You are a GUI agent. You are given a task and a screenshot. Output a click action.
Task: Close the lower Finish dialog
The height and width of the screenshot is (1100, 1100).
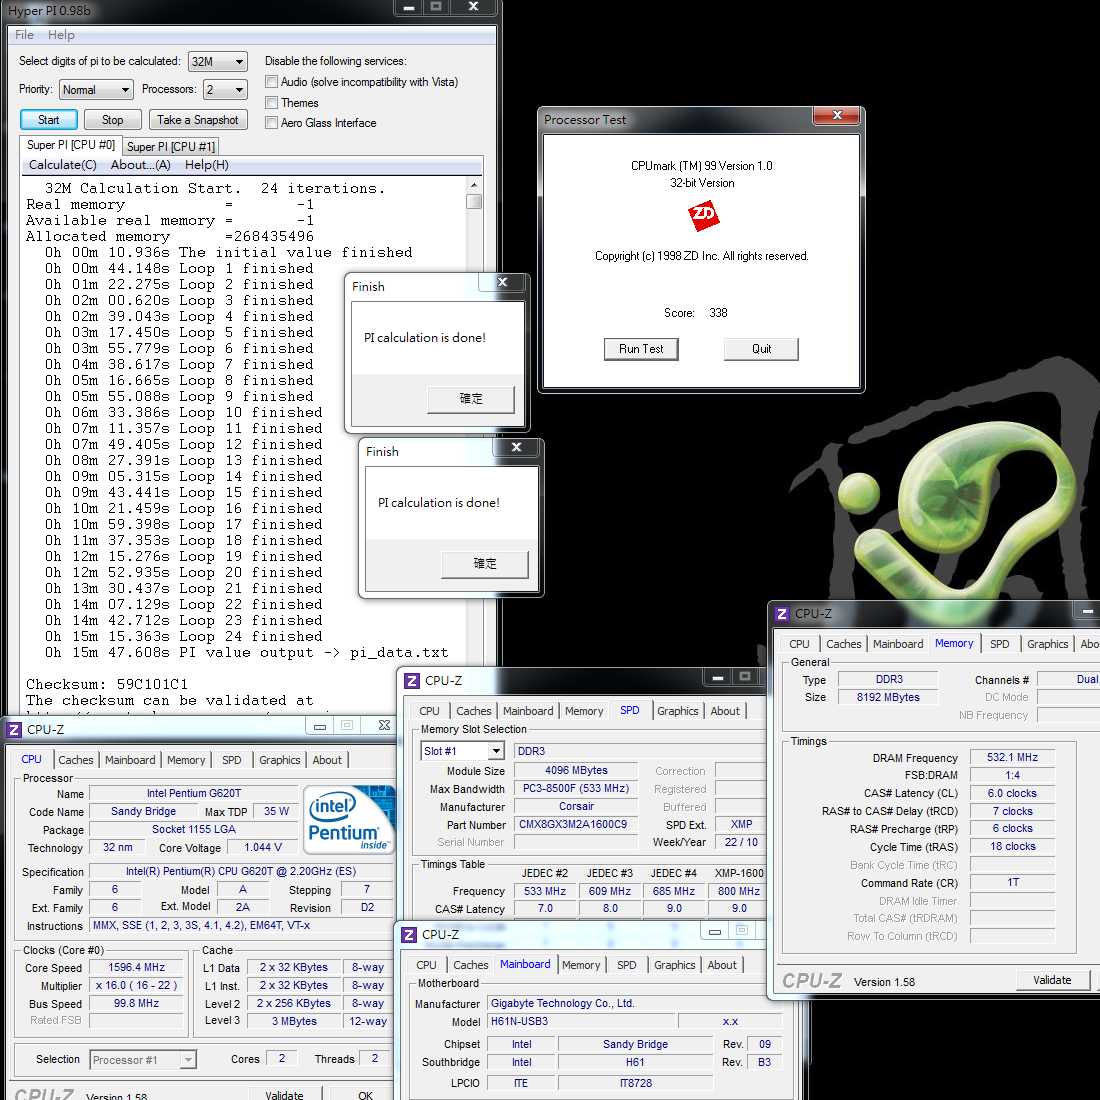tap(516, 447)
